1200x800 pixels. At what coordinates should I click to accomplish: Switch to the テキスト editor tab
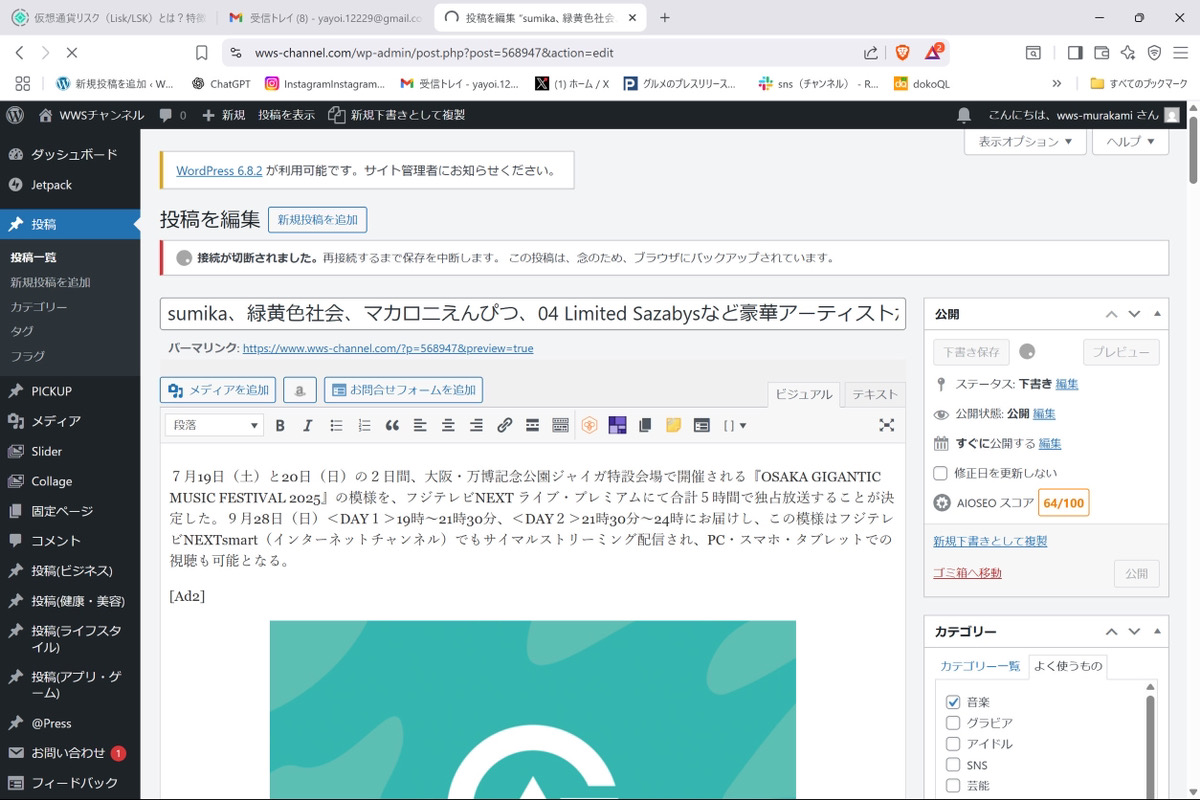pos(875,394)
